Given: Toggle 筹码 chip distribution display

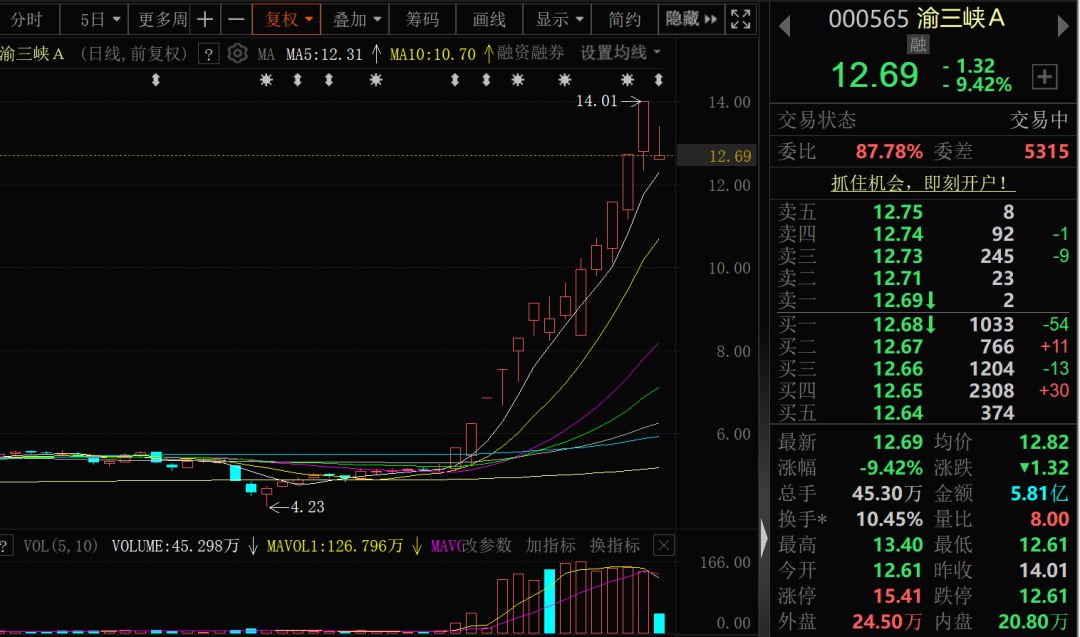Looking at the screenshot, I should (x=422, y=19).
